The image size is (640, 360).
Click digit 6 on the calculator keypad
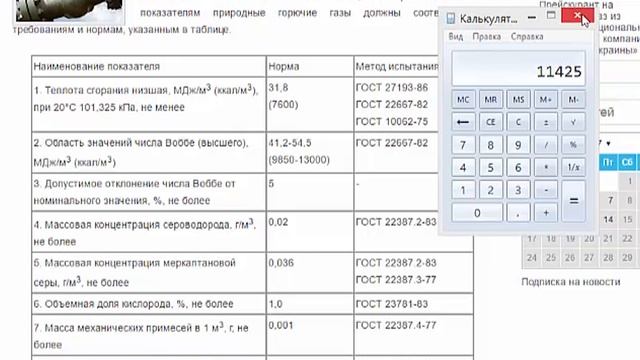[x=518, y=167]
